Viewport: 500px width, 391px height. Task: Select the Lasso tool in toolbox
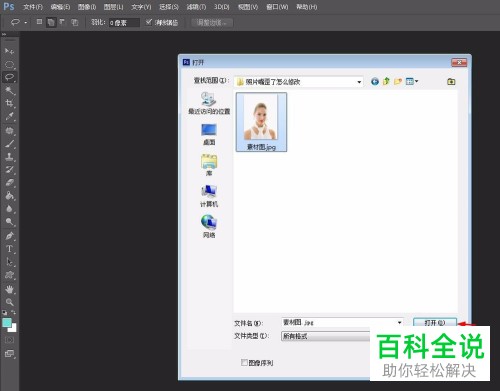(9, 77)
